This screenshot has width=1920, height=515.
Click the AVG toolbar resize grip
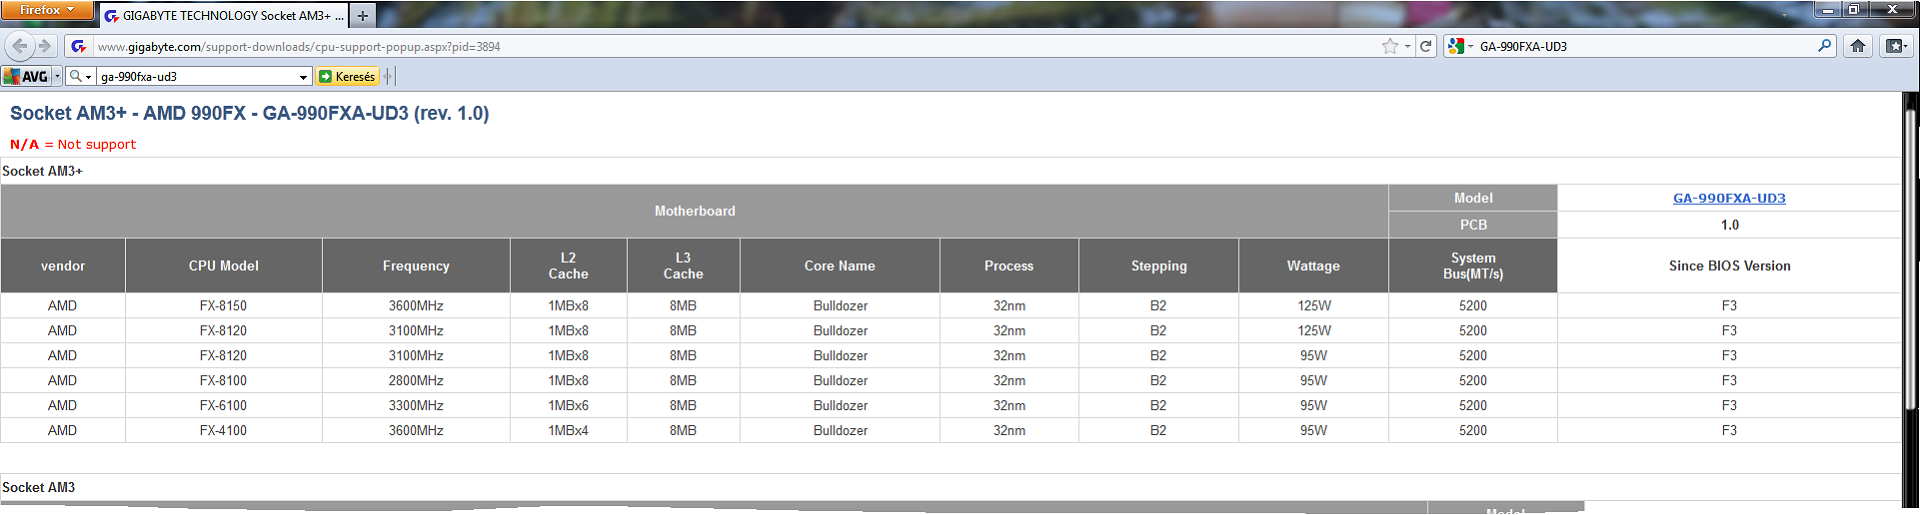pos(389,76)
